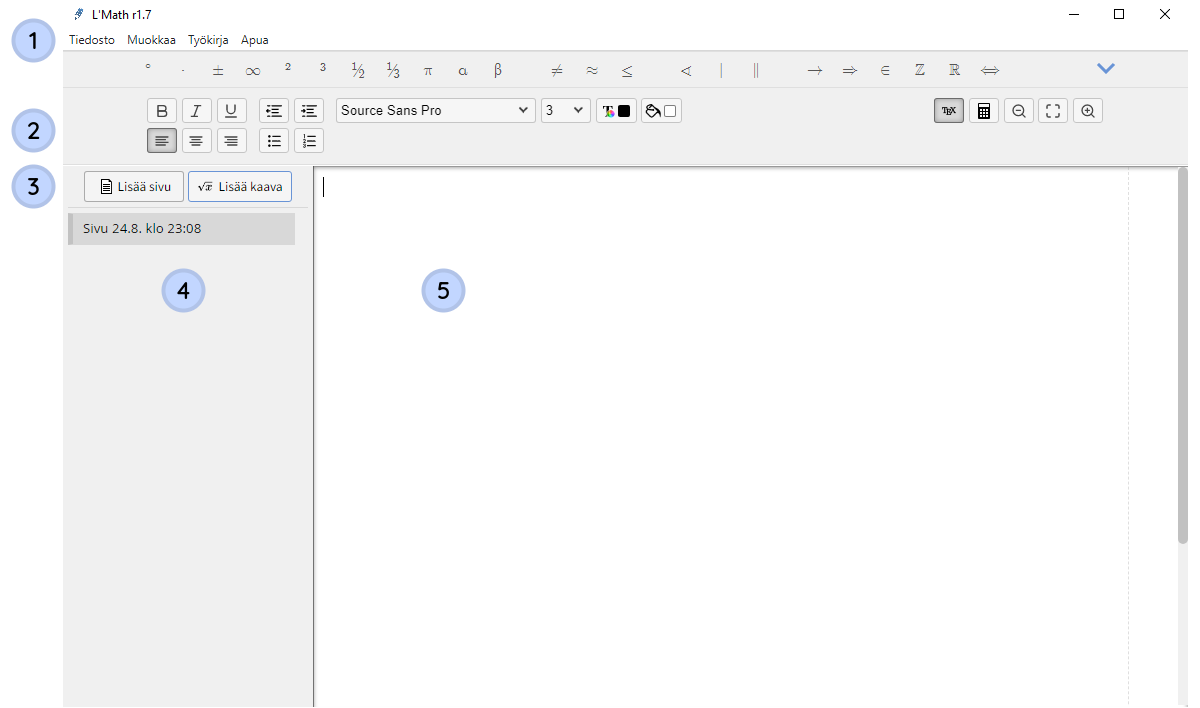Open the Tiedosto menu

[x=92, y=40]
